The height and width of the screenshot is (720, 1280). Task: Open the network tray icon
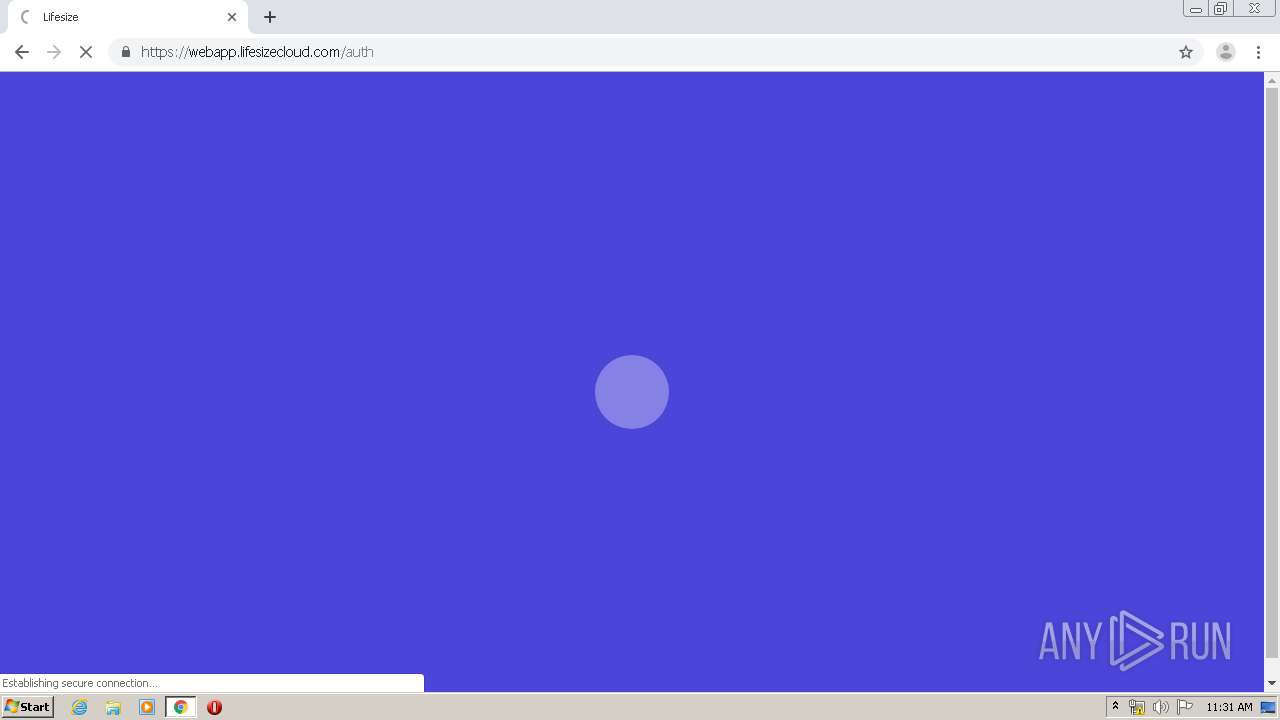tap(1137, 707)
